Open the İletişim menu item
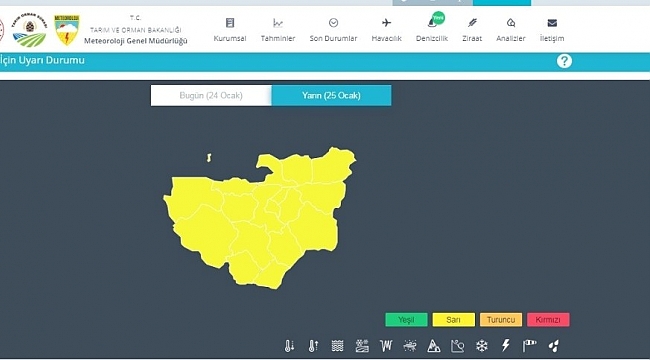This screenshot has width=650, height=360. pyautogui.click(x=552, y=30)
